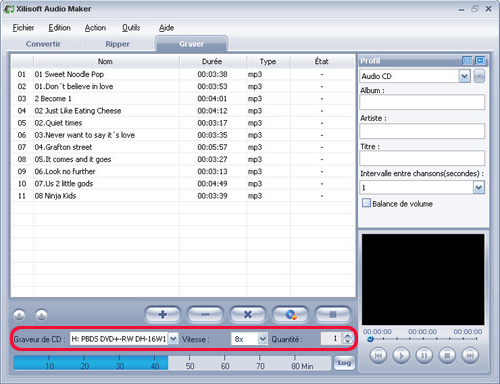The image size is (500, 384).
Task: Sort by Type column header
Action: click(x=268, y=61)
